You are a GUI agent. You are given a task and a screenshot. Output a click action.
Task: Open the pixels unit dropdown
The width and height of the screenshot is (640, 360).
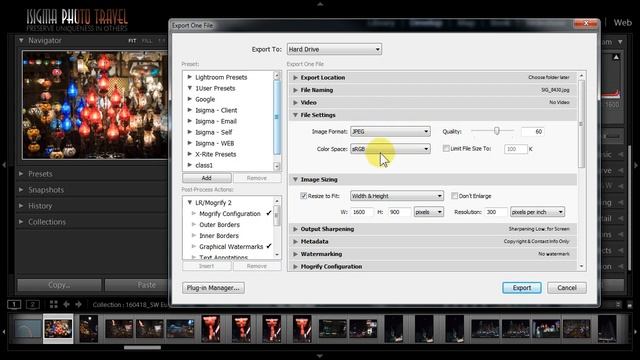pyautogui.click(x=429, y=212)
